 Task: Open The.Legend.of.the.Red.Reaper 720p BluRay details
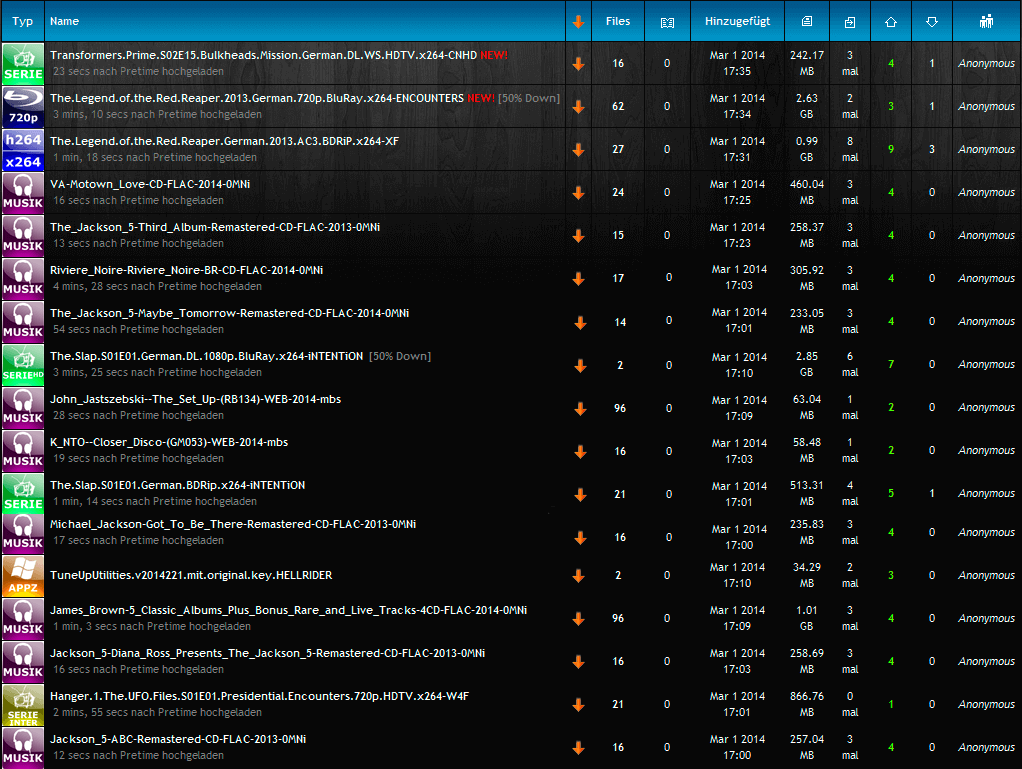[257, 98]
